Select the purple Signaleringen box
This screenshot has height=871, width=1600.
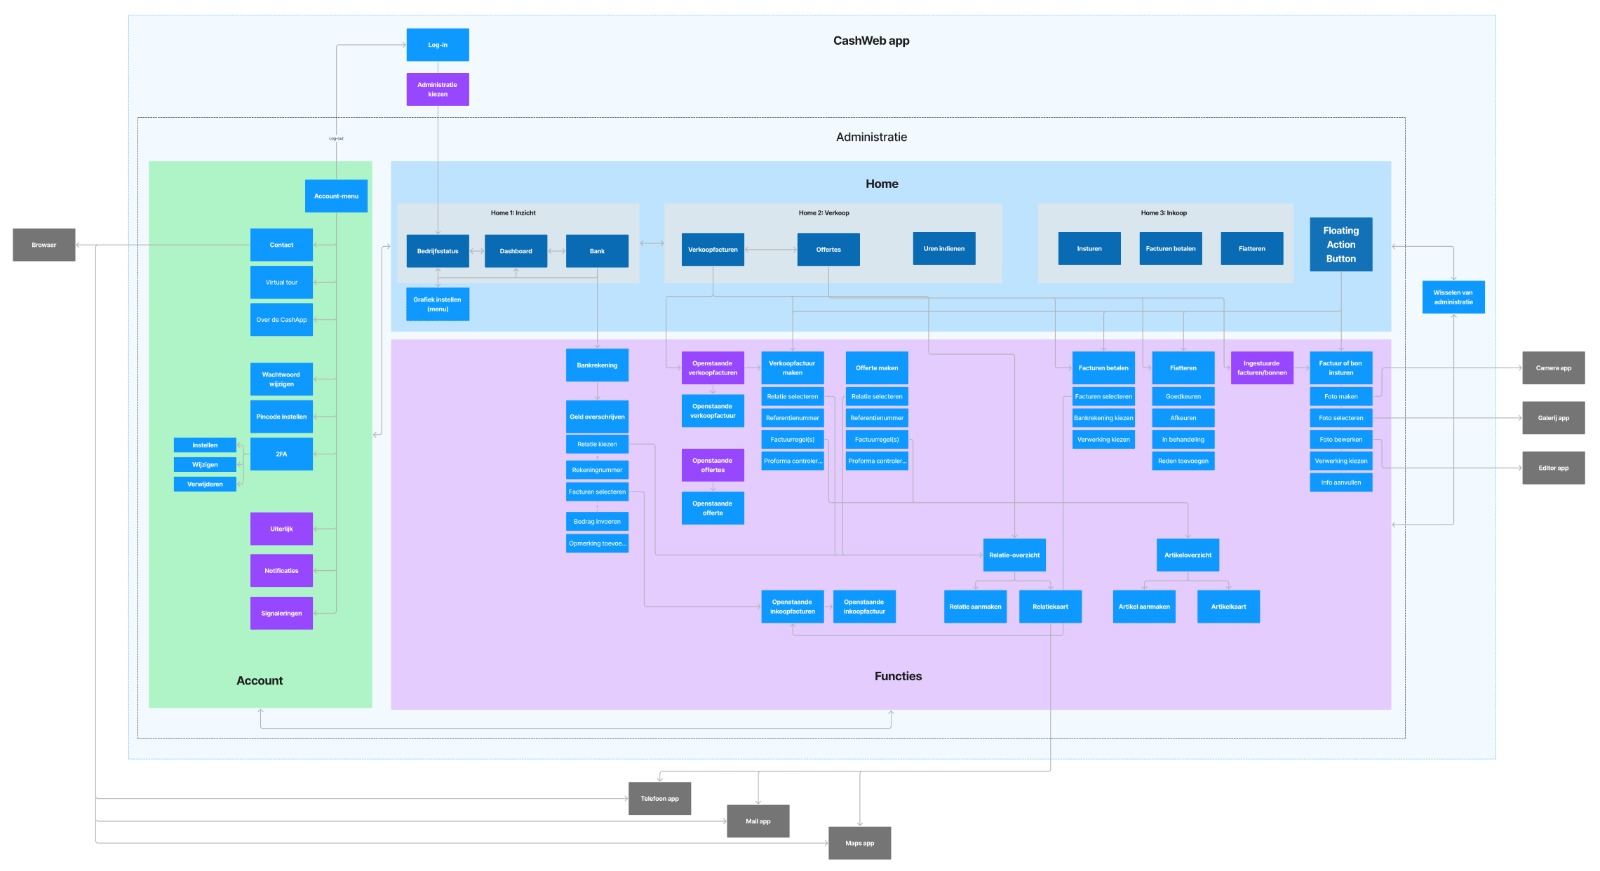(281, 613)
